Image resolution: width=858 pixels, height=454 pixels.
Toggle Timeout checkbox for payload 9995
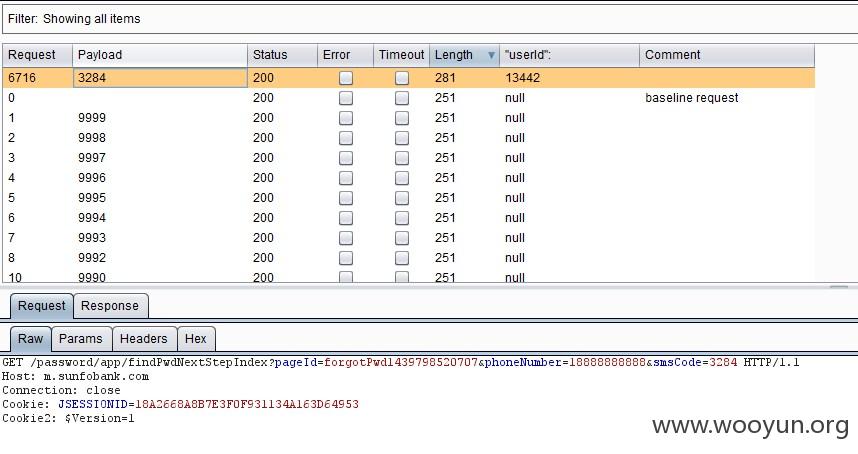[x=402, y=198]
